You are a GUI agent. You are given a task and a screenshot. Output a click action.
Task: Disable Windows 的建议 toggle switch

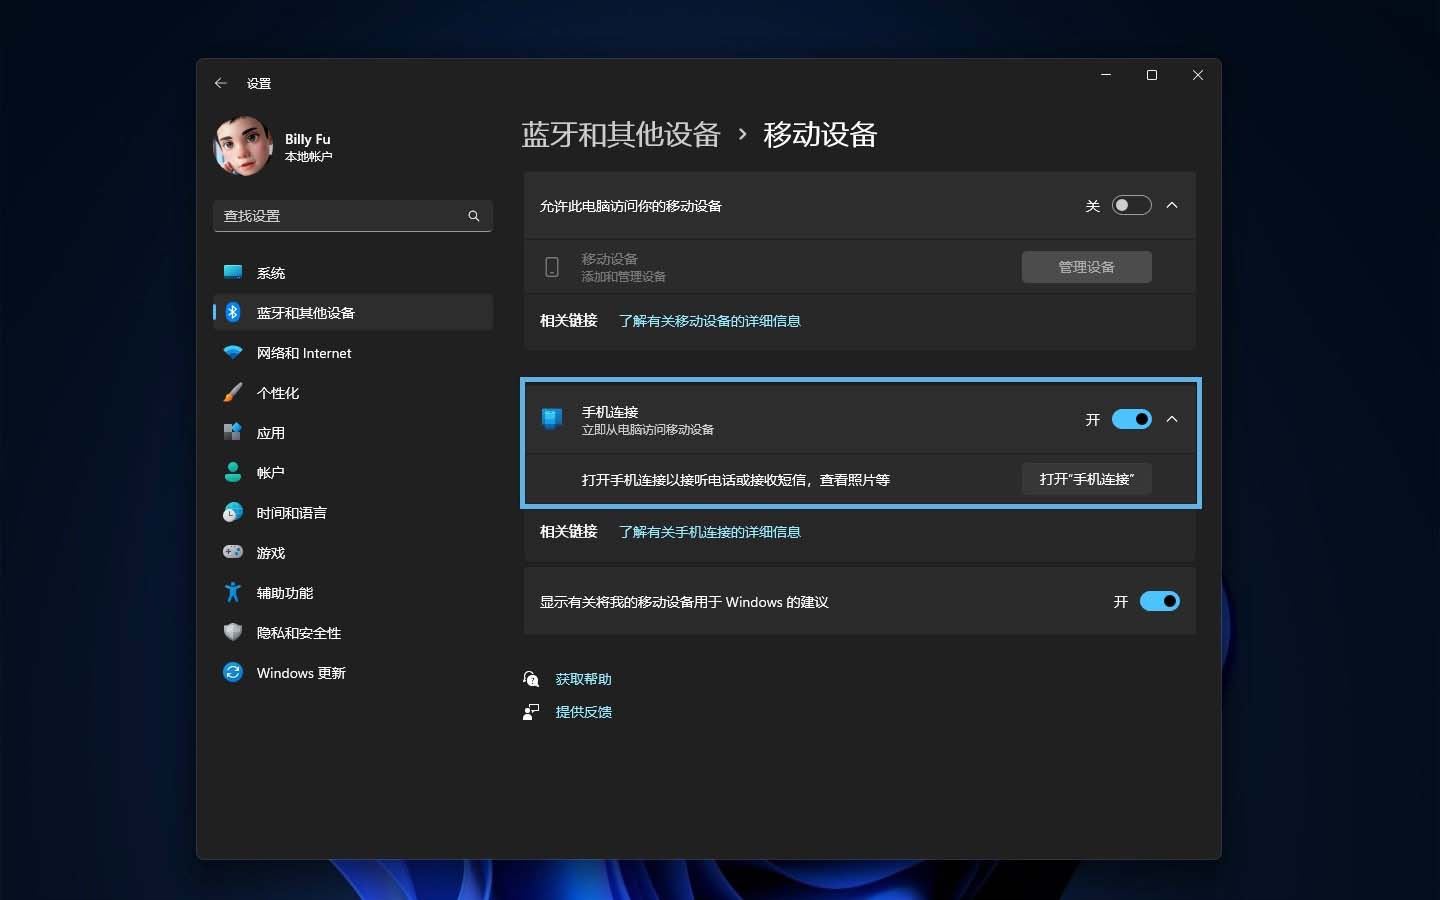1159,601
